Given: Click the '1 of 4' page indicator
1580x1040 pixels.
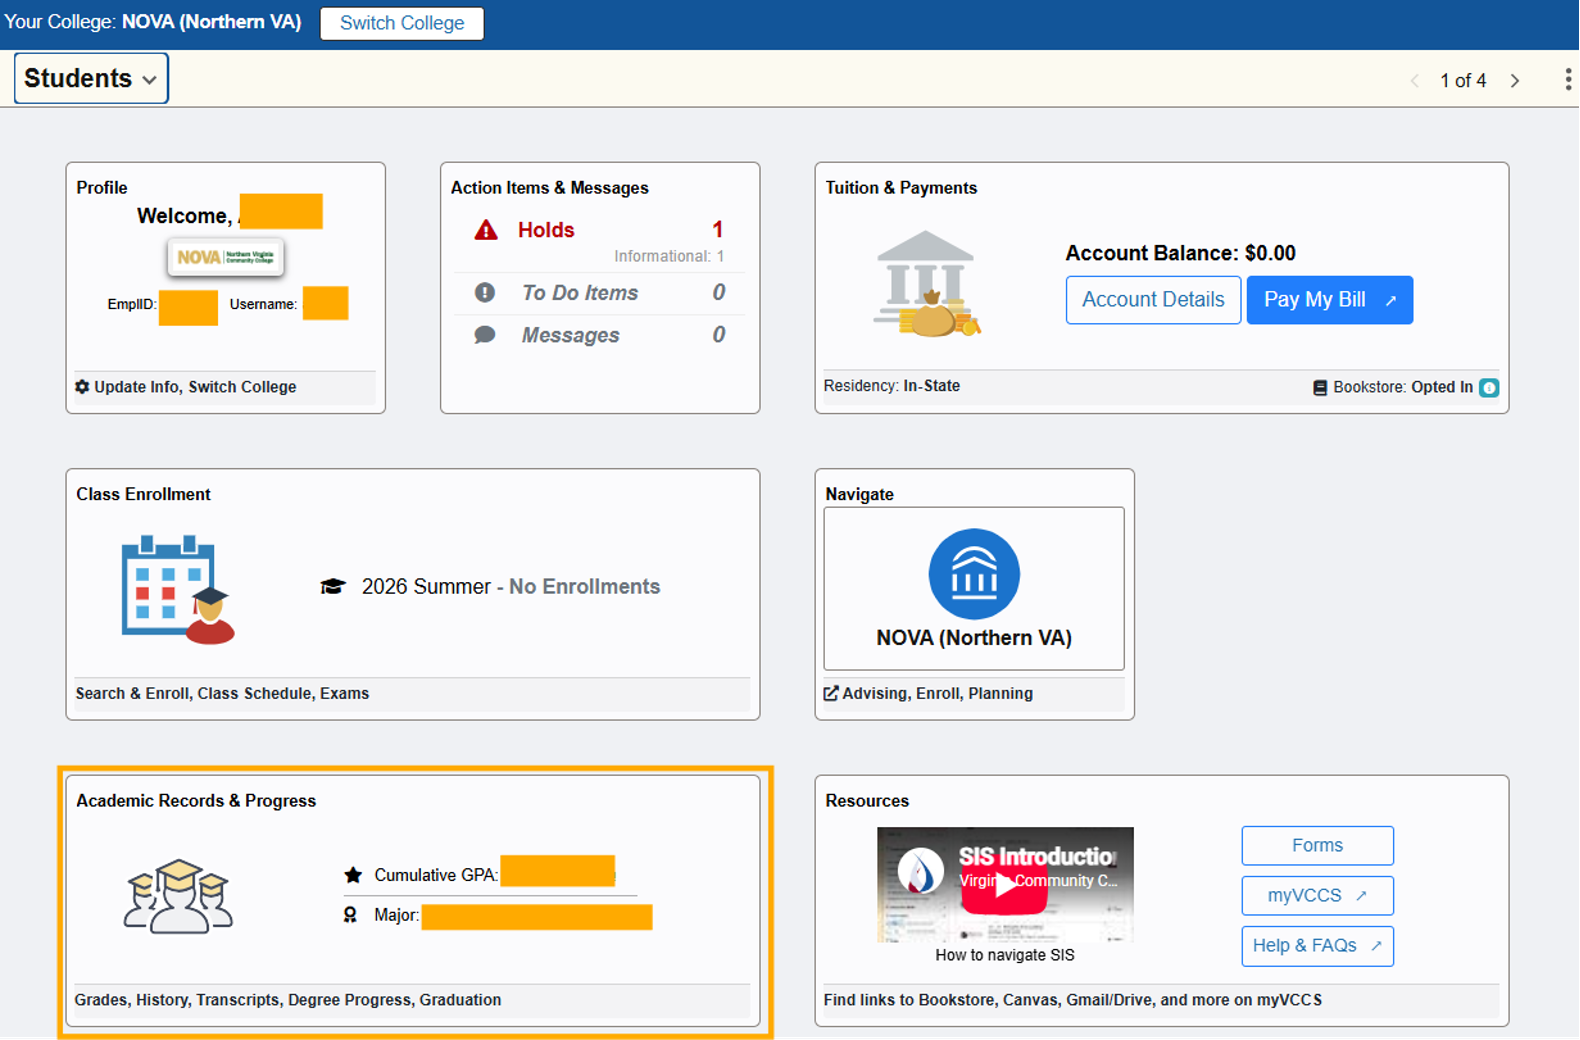Looking at the screenshot, I should 1463,81.
